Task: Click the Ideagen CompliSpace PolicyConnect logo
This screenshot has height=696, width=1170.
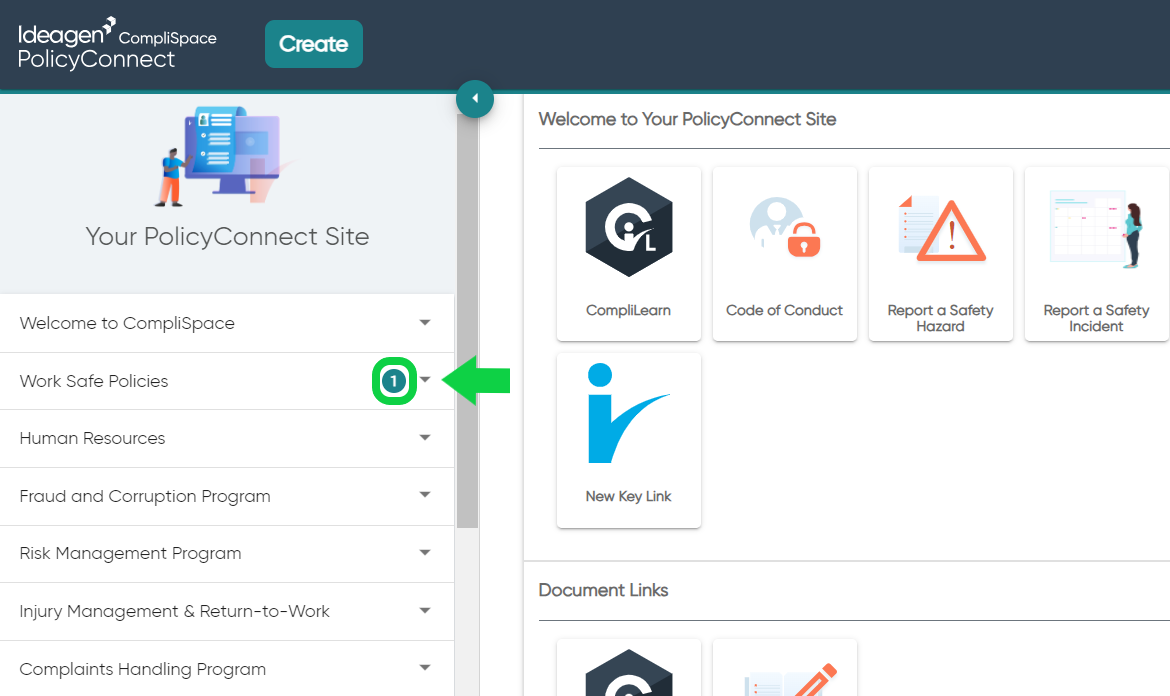Action: point(117,44)
